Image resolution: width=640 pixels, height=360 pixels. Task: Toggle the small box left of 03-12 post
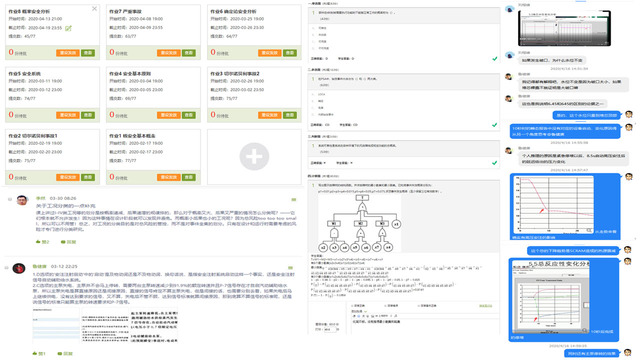pyautogui.click(x=7, y=268)
